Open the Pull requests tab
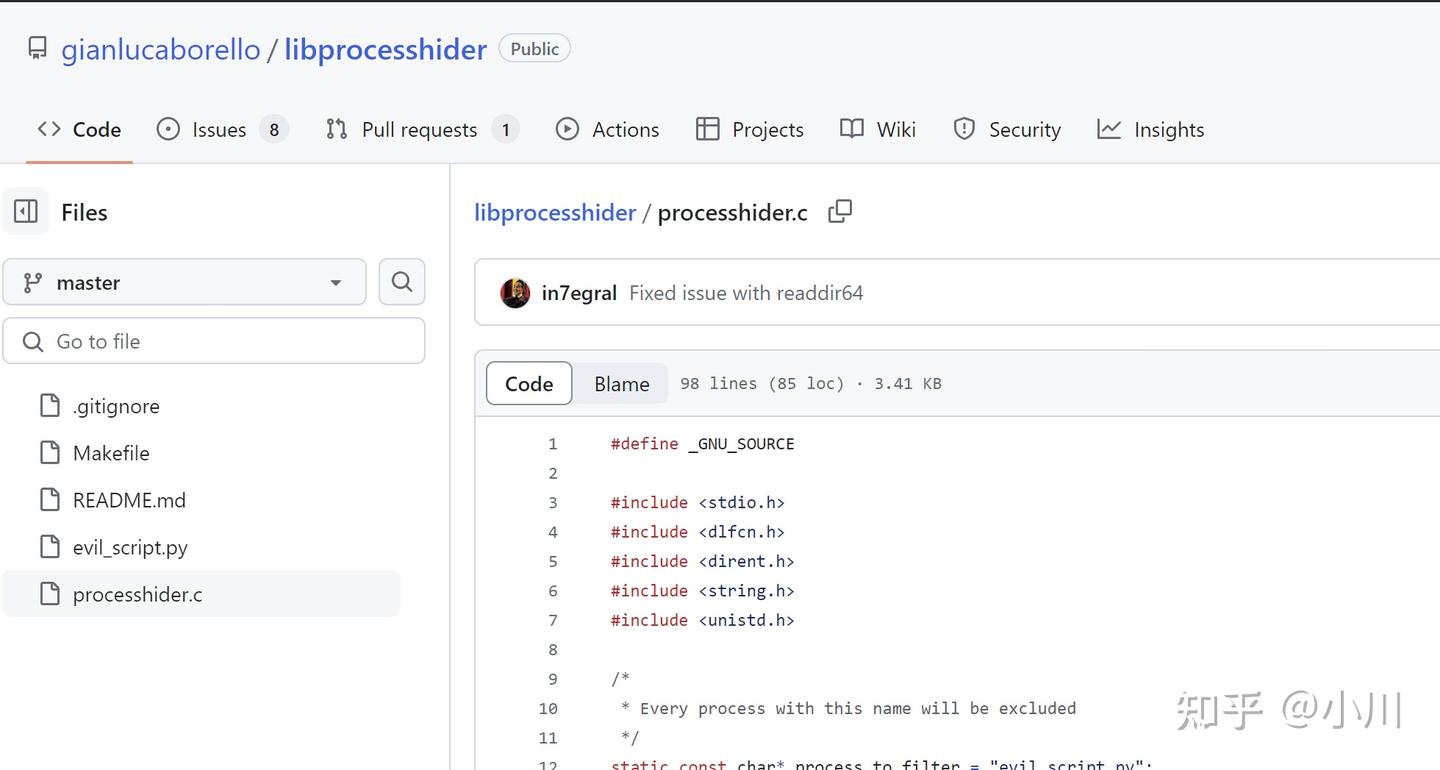The width and height of the screenshot is (1440, 770). tap(422, 129)
